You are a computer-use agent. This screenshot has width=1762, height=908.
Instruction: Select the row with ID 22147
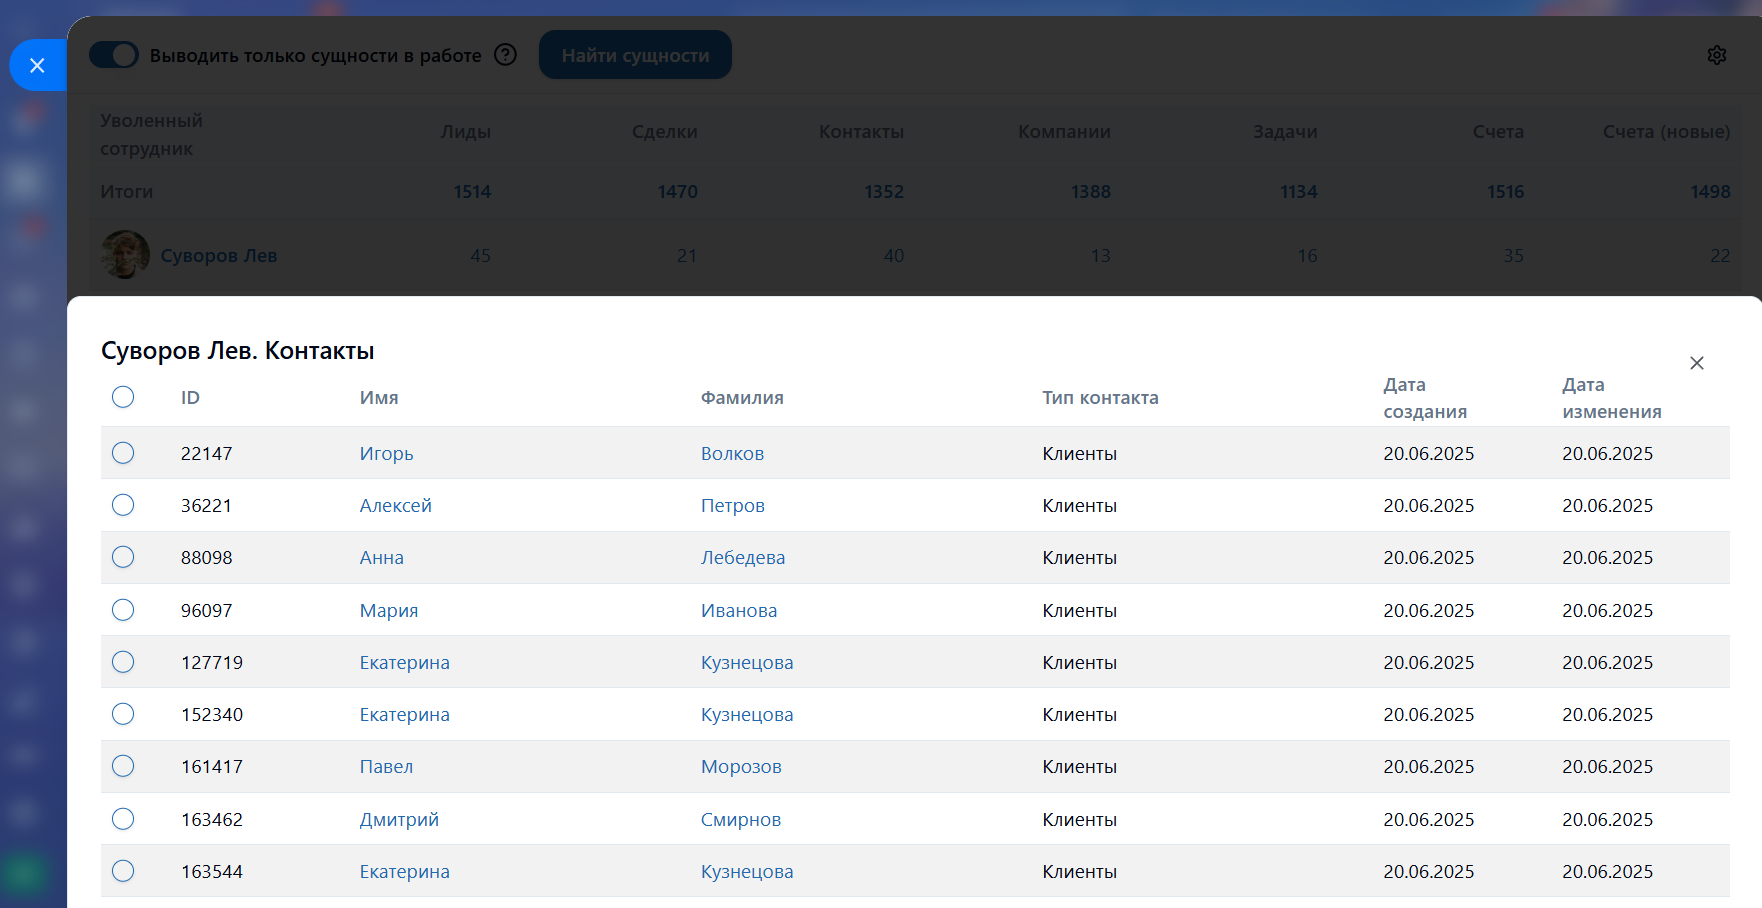click(x=123, y=453)
